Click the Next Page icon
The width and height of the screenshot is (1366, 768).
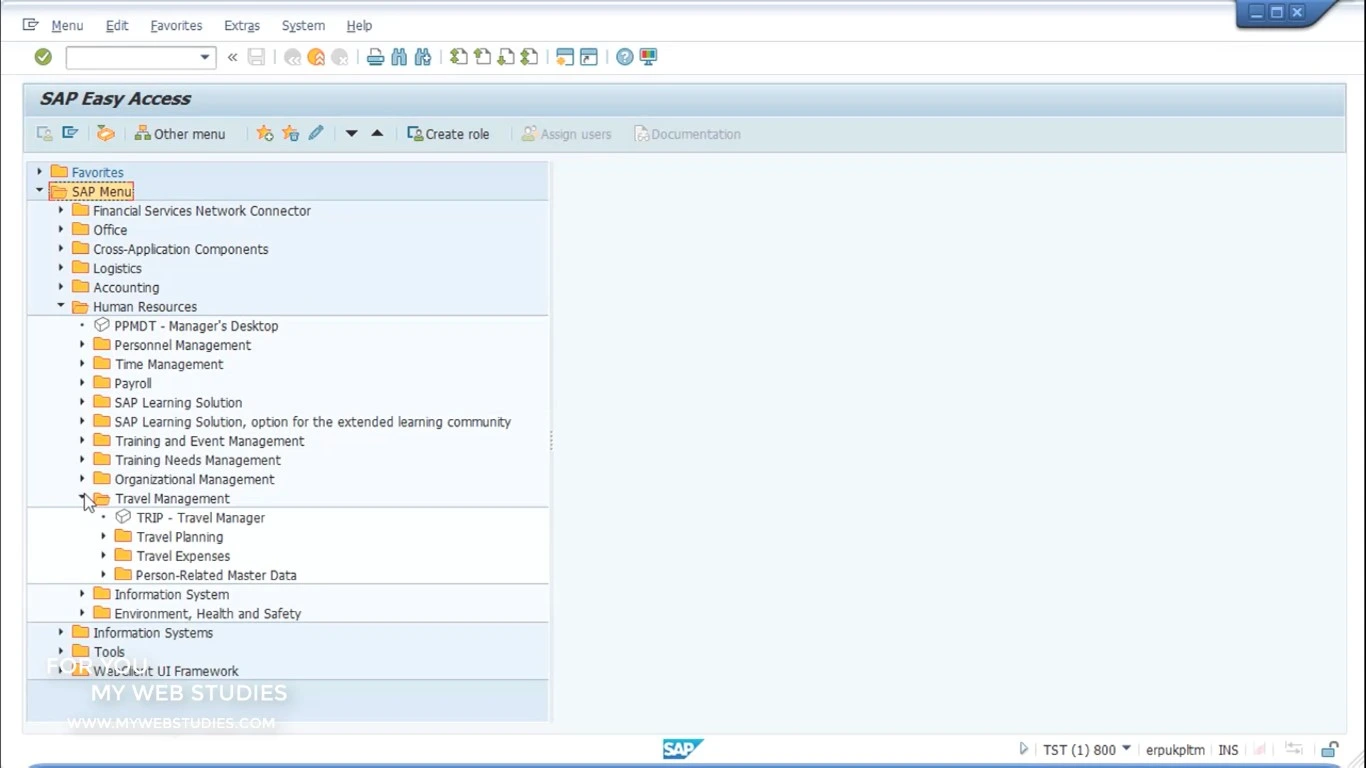pos(506,57)
